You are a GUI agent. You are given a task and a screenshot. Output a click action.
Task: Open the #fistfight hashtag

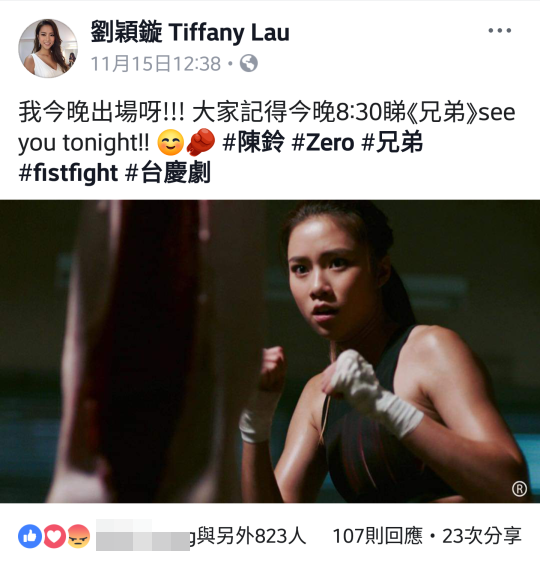(68, 173)
